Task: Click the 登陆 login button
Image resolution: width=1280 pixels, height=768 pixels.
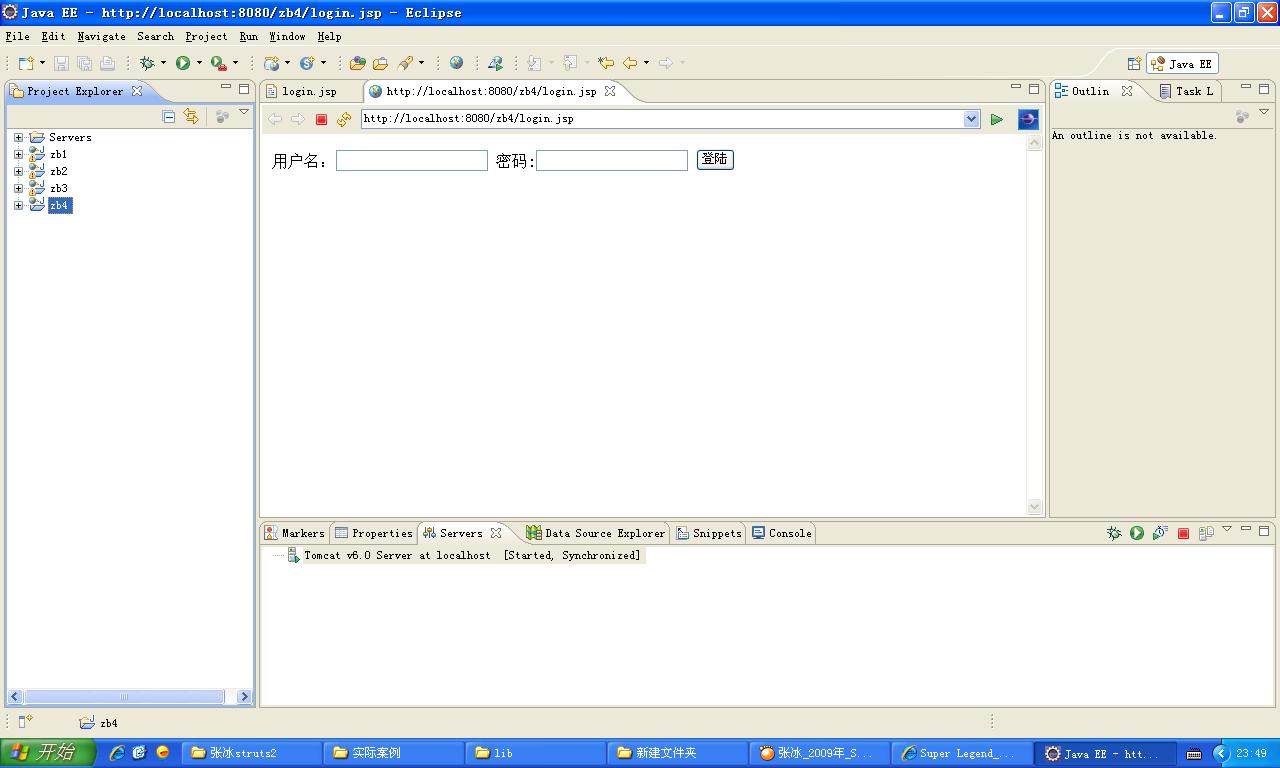Action: coord(715,160)
